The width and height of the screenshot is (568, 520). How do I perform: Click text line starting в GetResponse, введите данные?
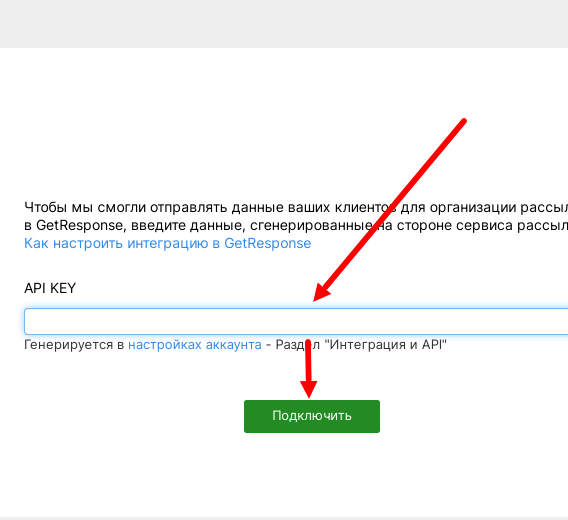(296, 225)
